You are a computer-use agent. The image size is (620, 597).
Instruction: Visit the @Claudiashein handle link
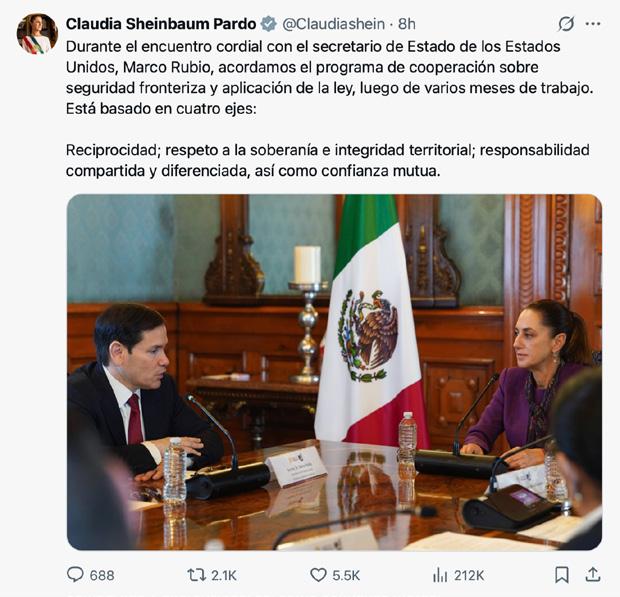[333, 24]
